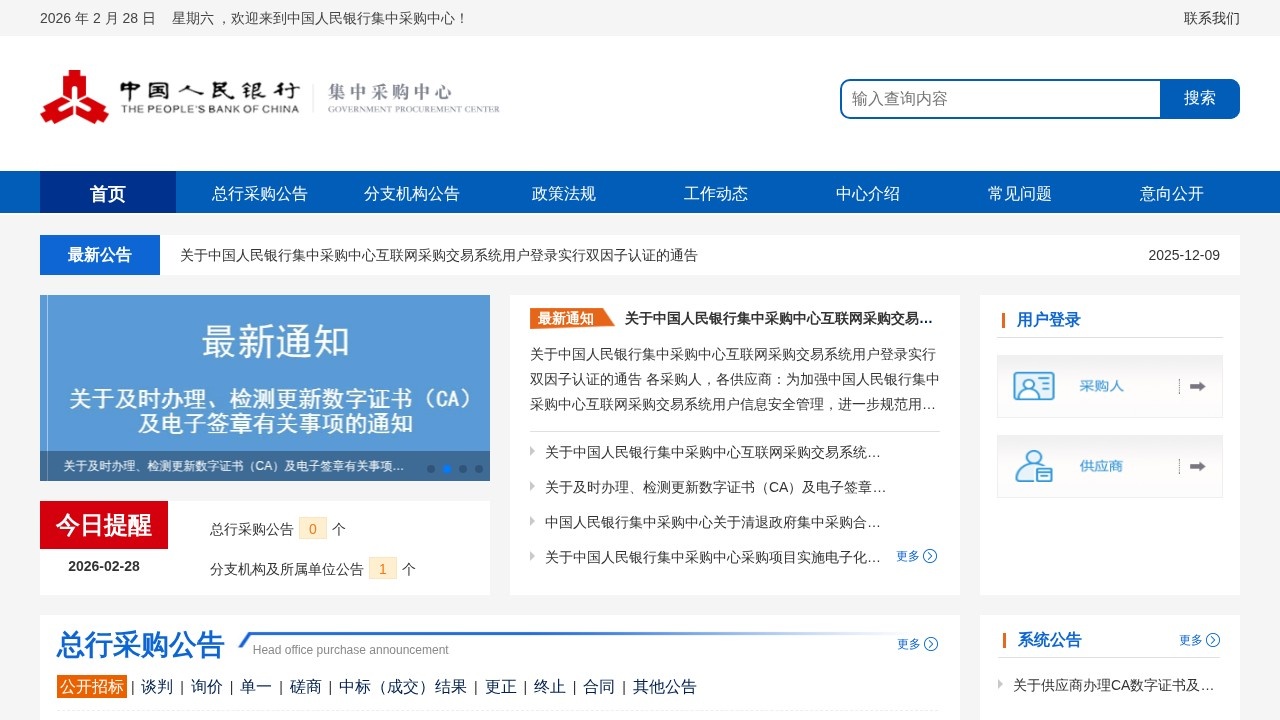Select the 谈判 tab

pyautogui.click(x=156, y=687)
